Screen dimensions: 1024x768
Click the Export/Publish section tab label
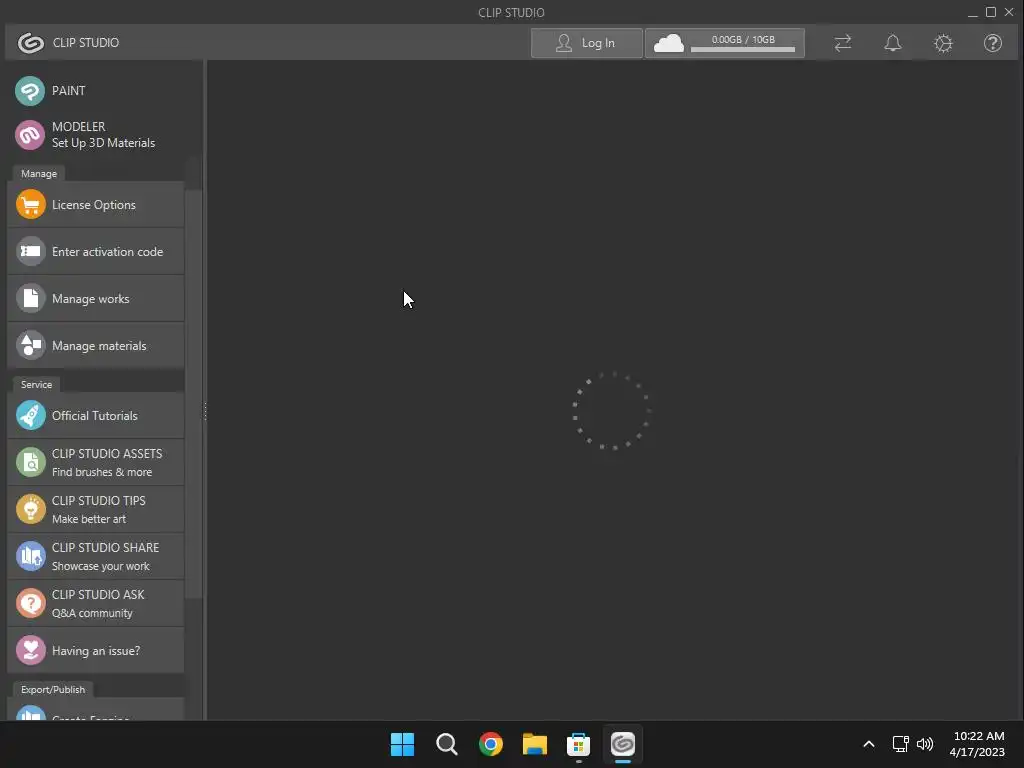(x=53, y=690)
